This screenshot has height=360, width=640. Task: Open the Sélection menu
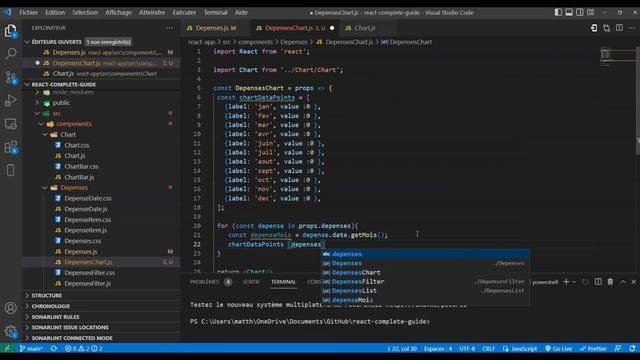85,13
